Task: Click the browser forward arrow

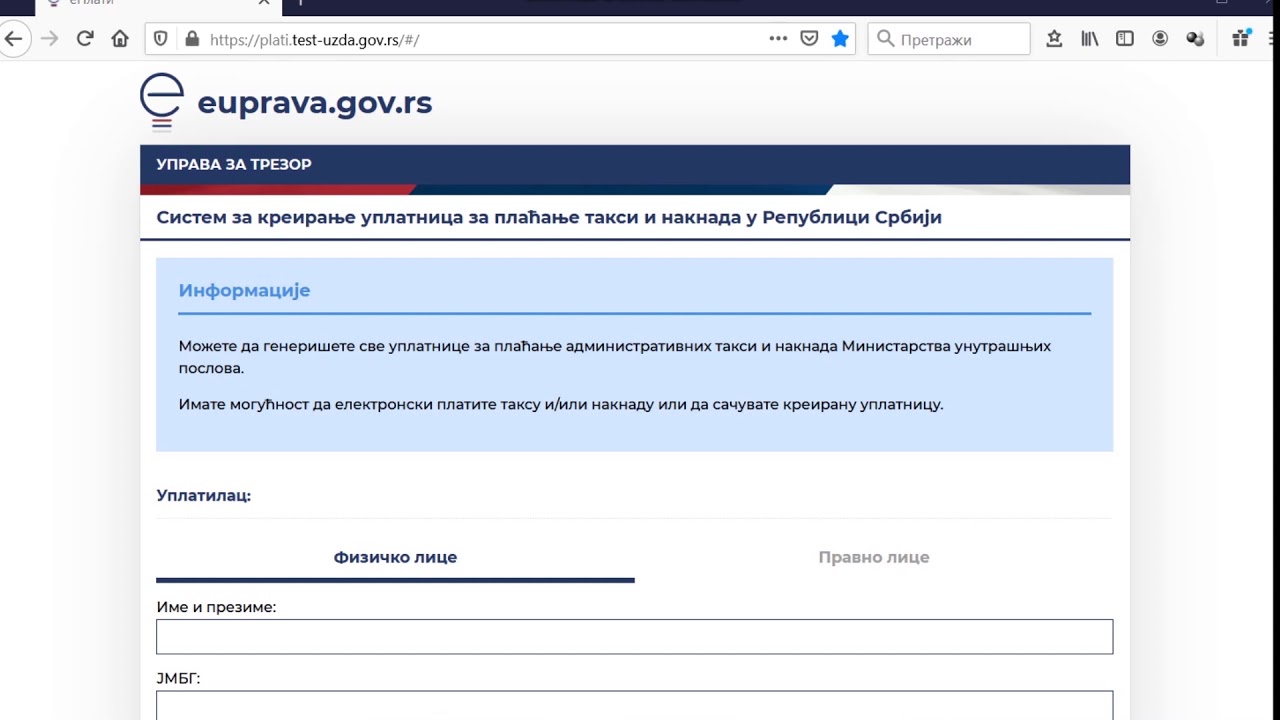Action: coord(49,39)
